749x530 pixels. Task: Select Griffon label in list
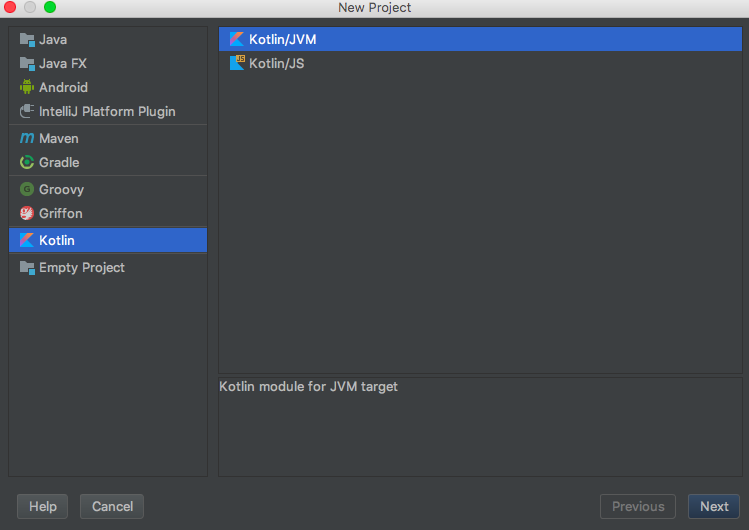(x=61, y=213)
